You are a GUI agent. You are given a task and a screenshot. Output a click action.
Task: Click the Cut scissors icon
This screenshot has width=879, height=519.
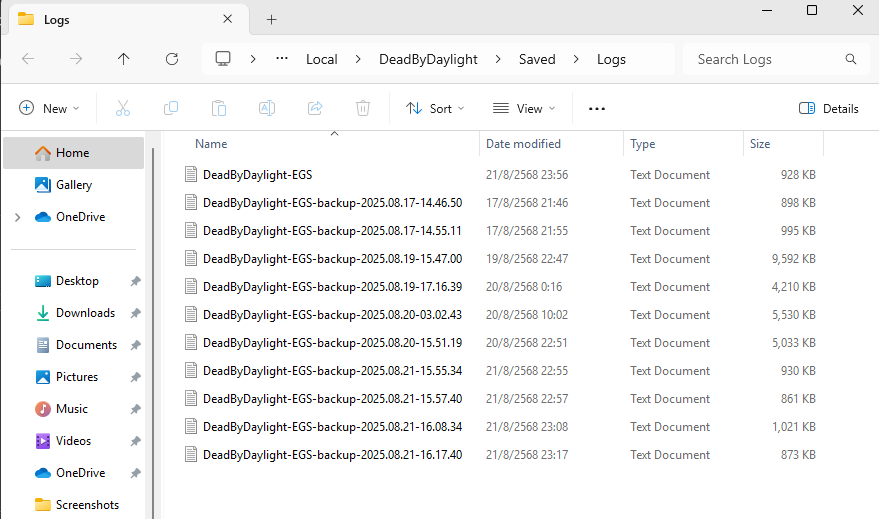tap(123, 108)
